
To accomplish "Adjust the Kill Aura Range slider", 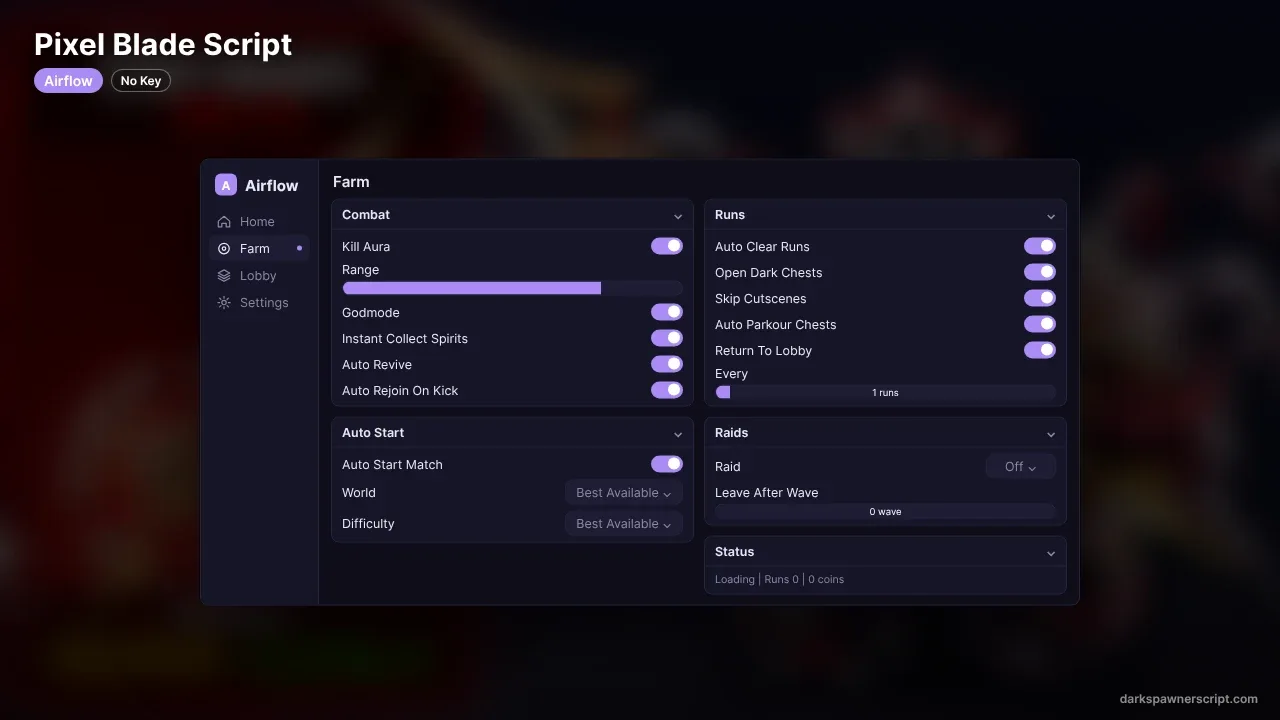I will tap(512, 288).
